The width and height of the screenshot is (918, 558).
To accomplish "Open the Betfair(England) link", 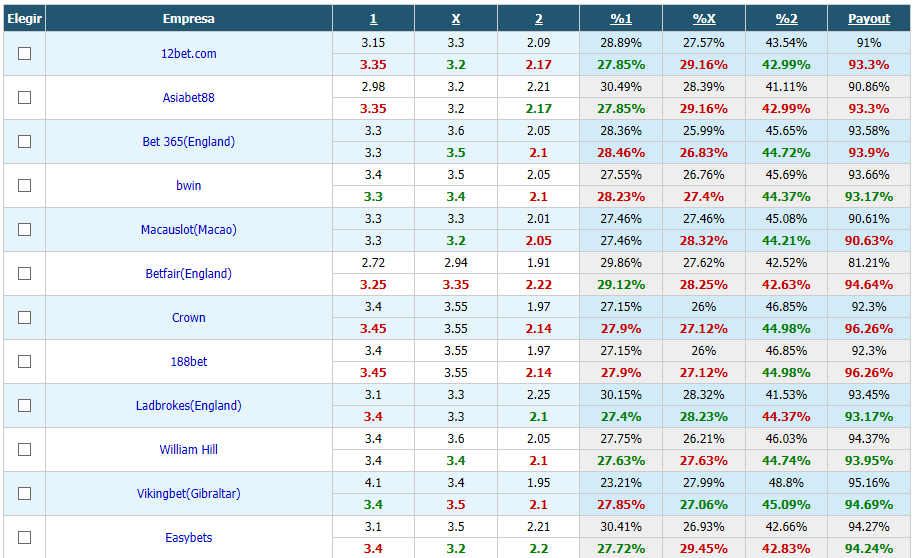I will click(189, 273).
